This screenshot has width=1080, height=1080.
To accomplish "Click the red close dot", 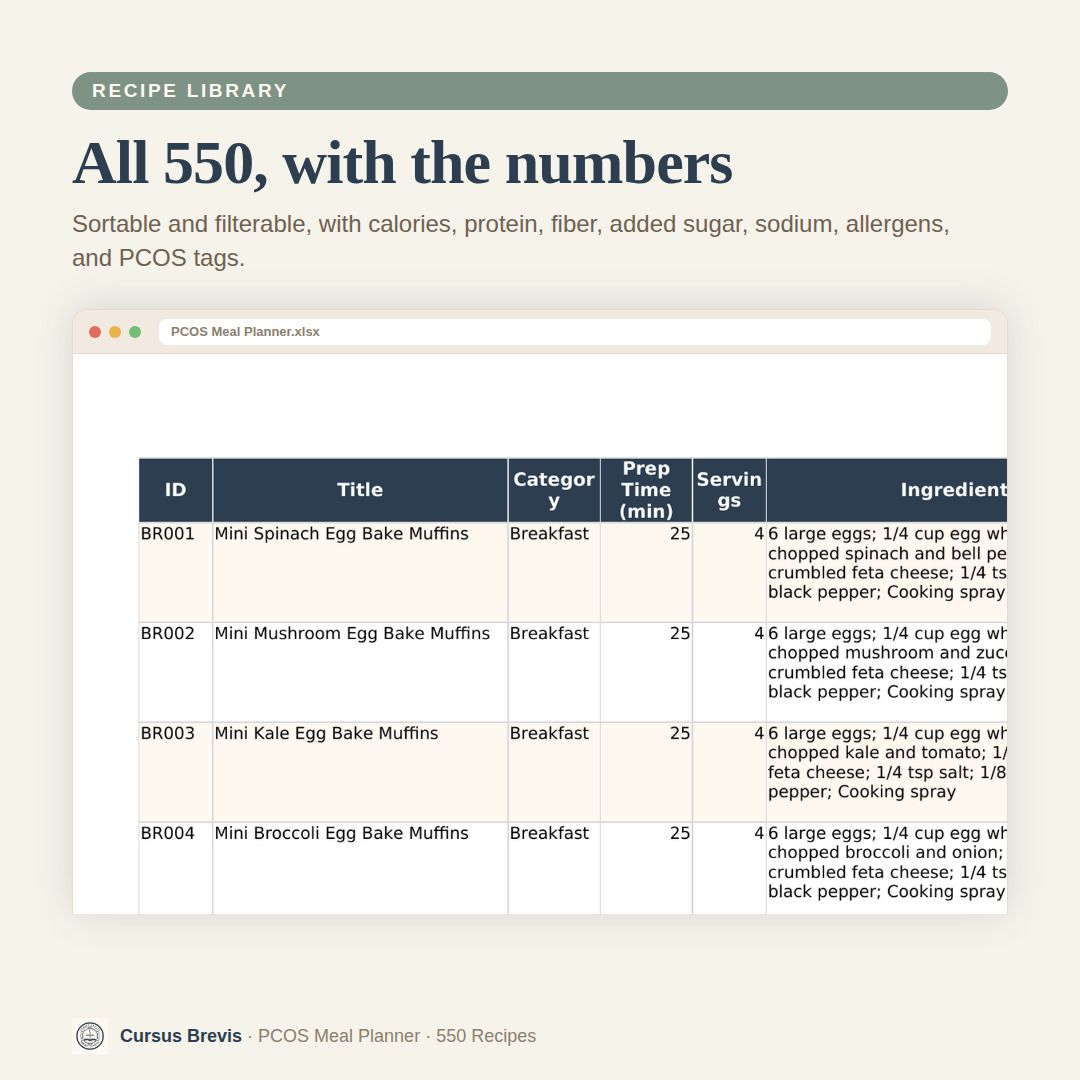I will pos(95,332).
